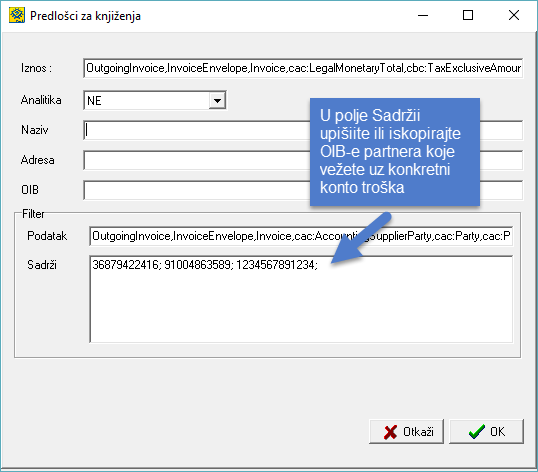Screen dimensions: 538x472
Task: Minimize the Predlošci za knjiženja window
Action: (x=423, y=15)
